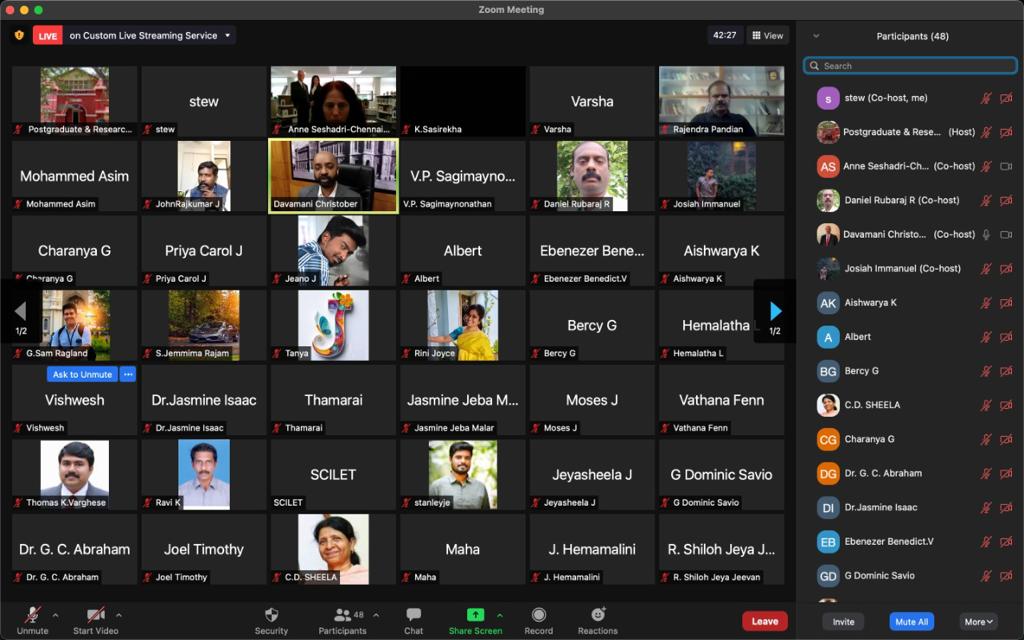Click the red Leave button
Image resolution: width=1024 pixels, height=640 pixels.
[764, 621]
